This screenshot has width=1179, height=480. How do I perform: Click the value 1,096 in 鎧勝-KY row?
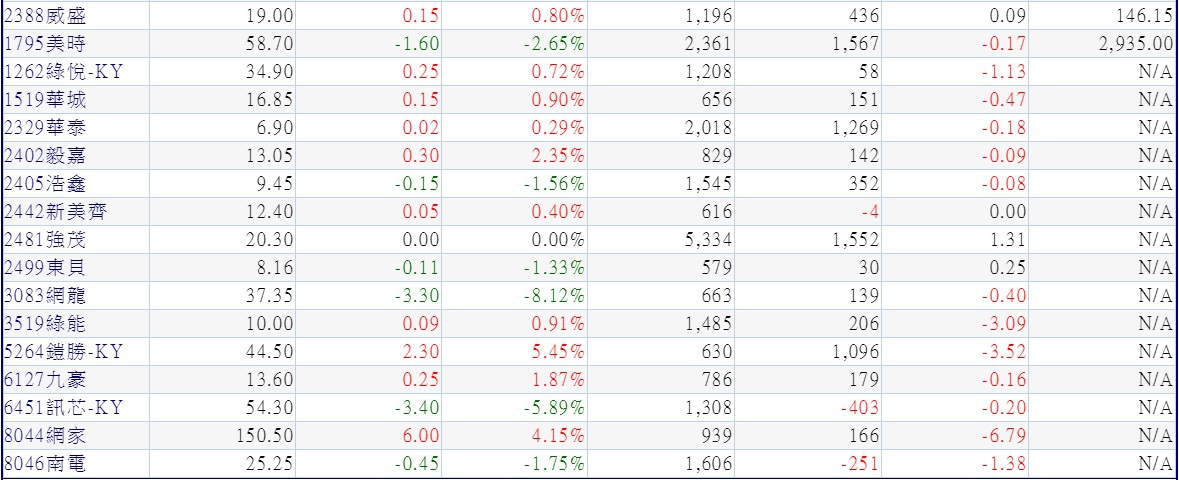[855, 352]
